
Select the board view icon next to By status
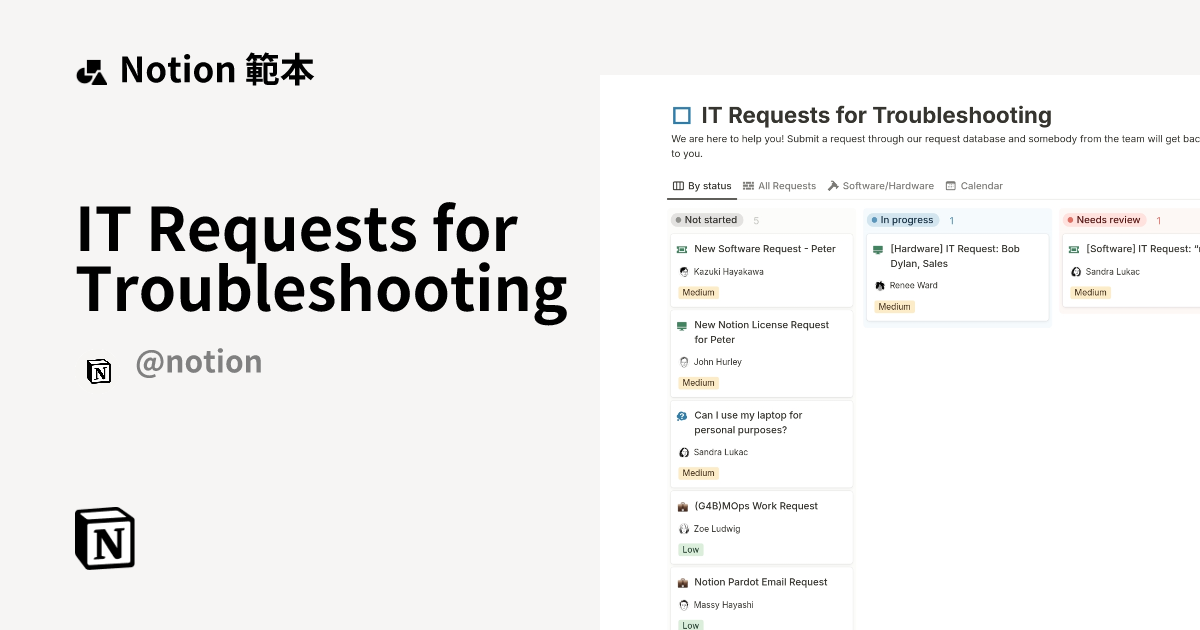point(677,185)
